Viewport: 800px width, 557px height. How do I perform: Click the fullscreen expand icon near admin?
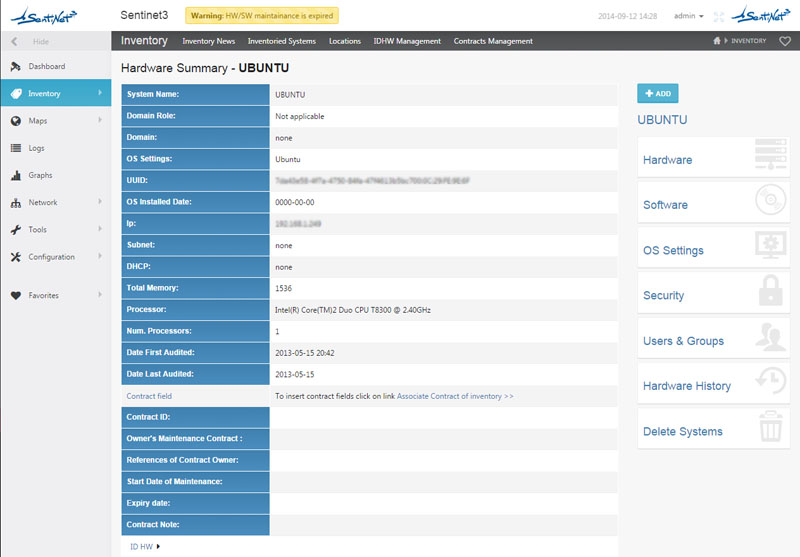[718, 17]
